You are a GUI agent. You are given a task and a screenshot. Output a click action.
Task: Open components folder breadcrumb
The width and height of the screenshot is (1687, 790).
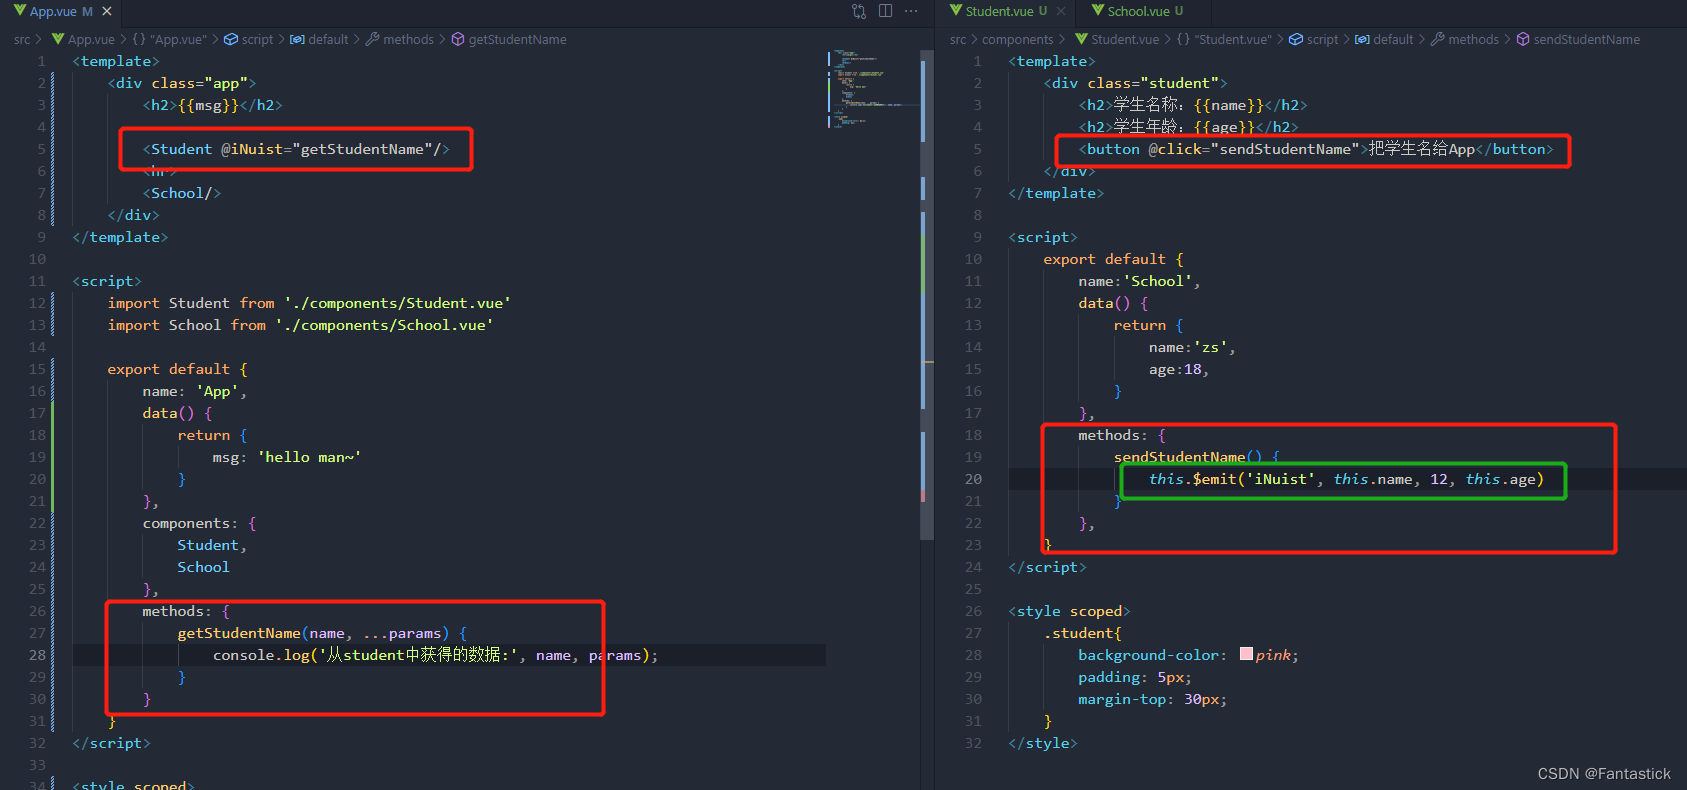[x=1018, y=39]
